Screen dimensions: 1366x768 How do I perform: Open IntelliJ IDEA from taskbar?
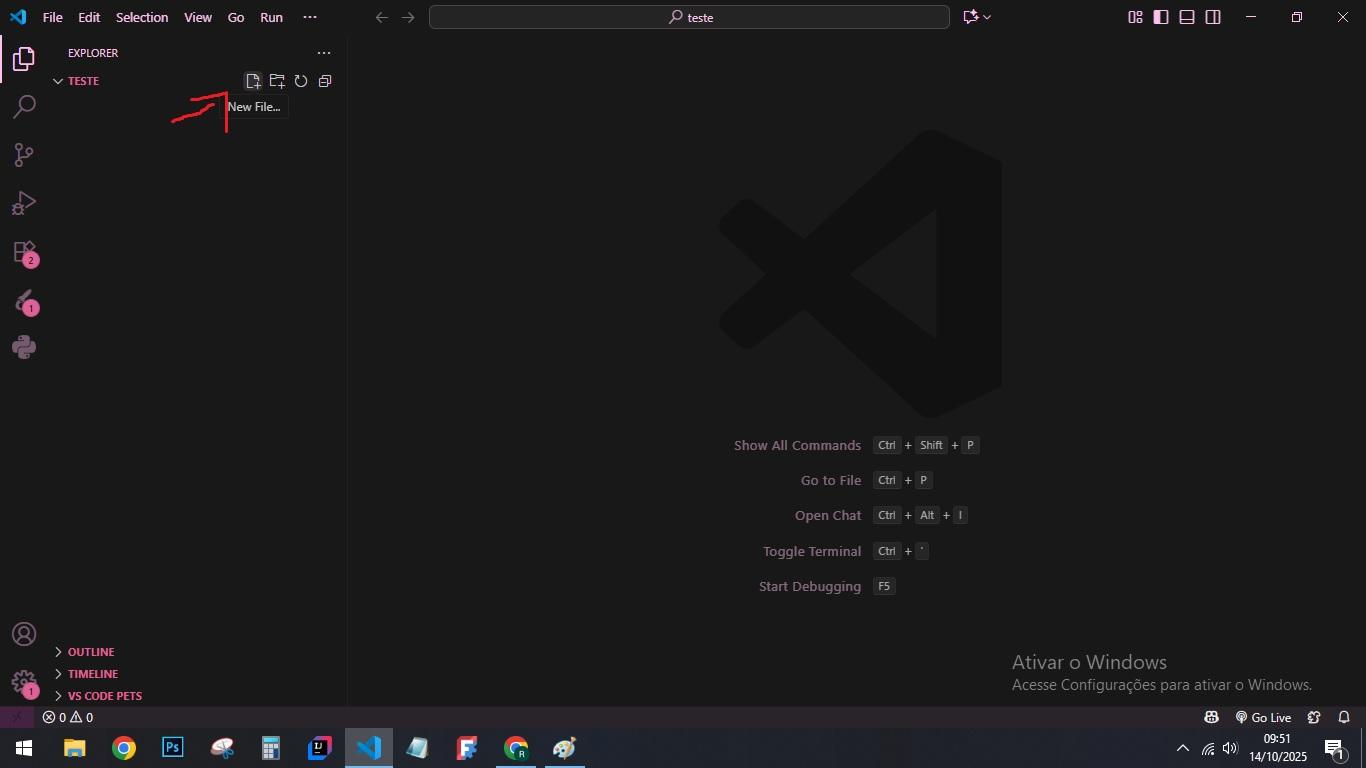click(x=320, y=748)
